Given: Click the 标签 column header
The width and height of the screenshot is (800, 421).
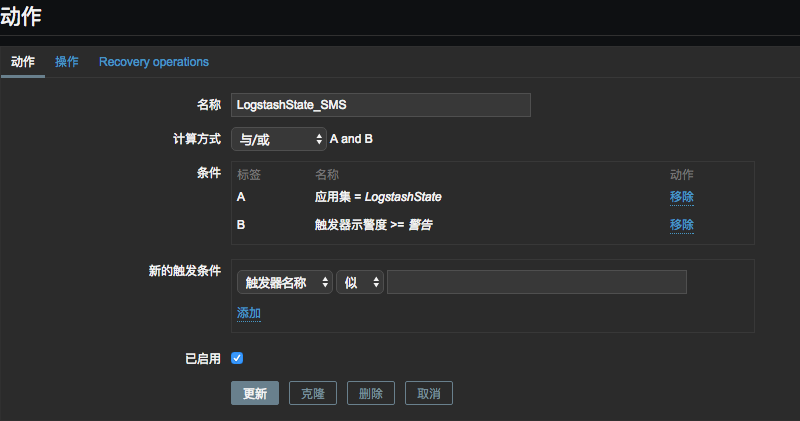Looking at the screenshot, I should tap(249, 175).
